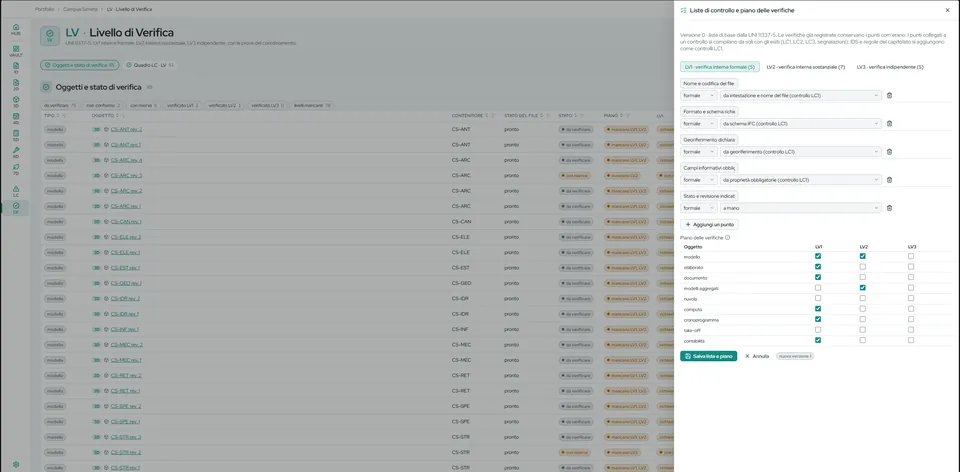This screenshot has width=960, height=472.
Task: Open 'da georiferimento' source dropdown
Action: (x=801, y=152)
